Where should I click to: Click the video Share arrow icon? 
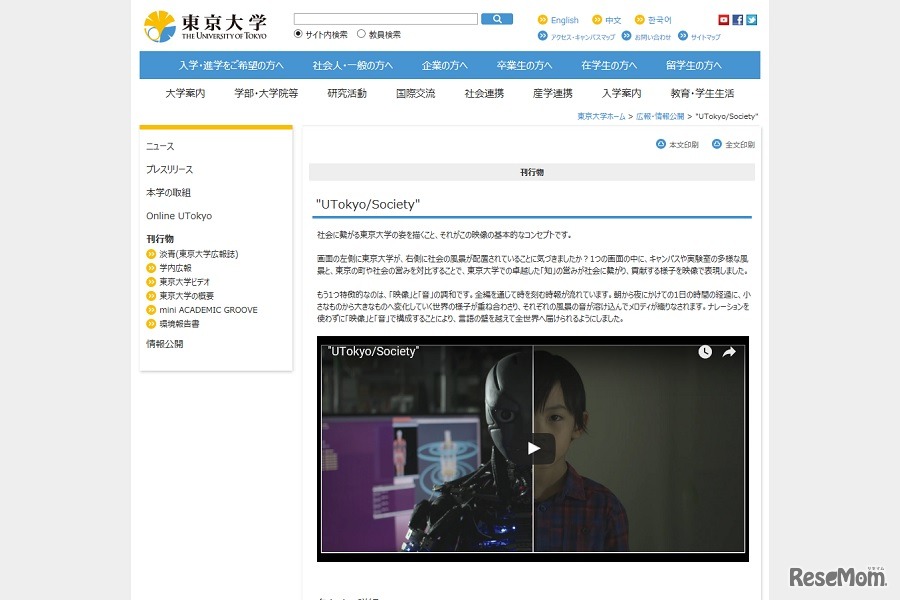coord(729,352)
